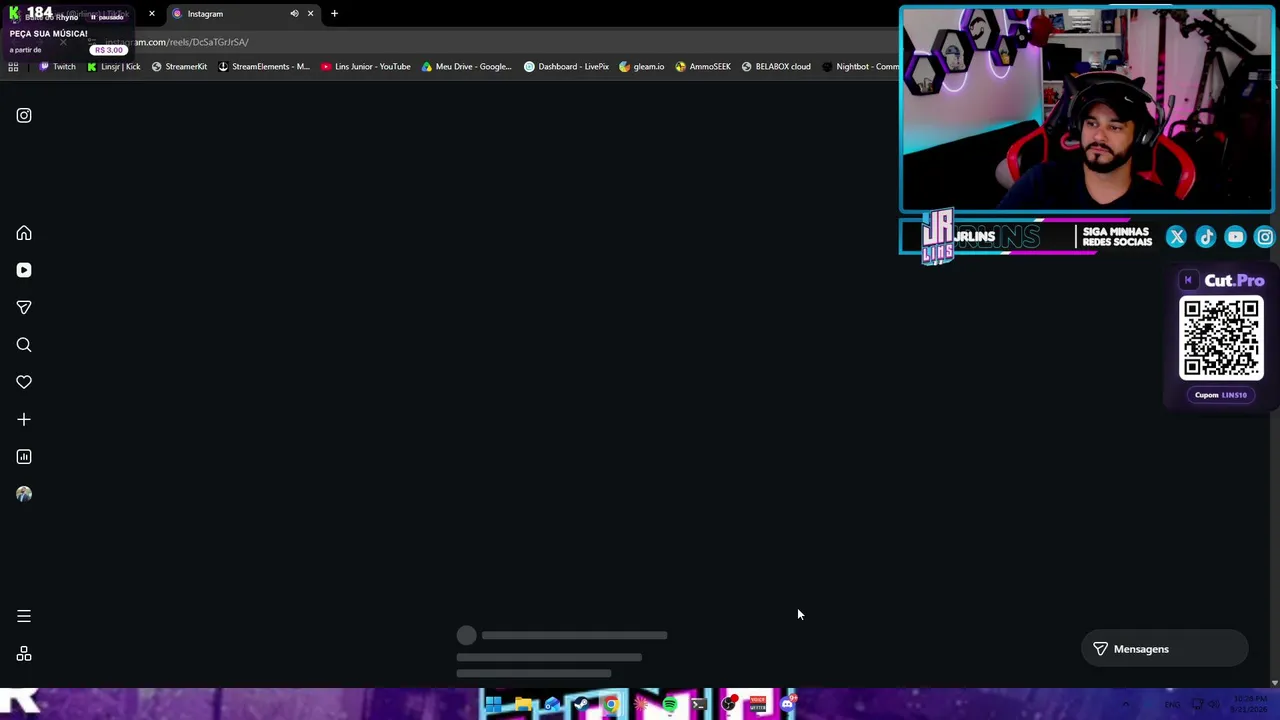The image size is (1280, 720).
Task: Click the YouTube icon in stream overlay
Action: tap(1235, 237)
